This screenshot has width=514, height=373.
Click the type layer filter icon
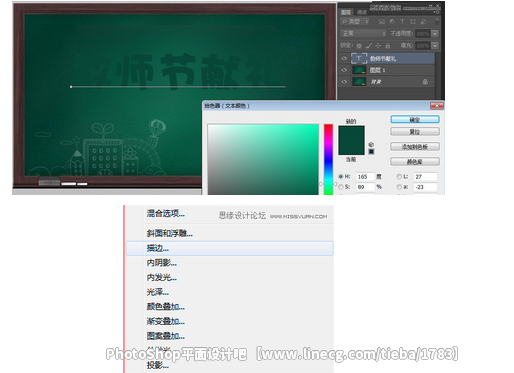[402, 22]
